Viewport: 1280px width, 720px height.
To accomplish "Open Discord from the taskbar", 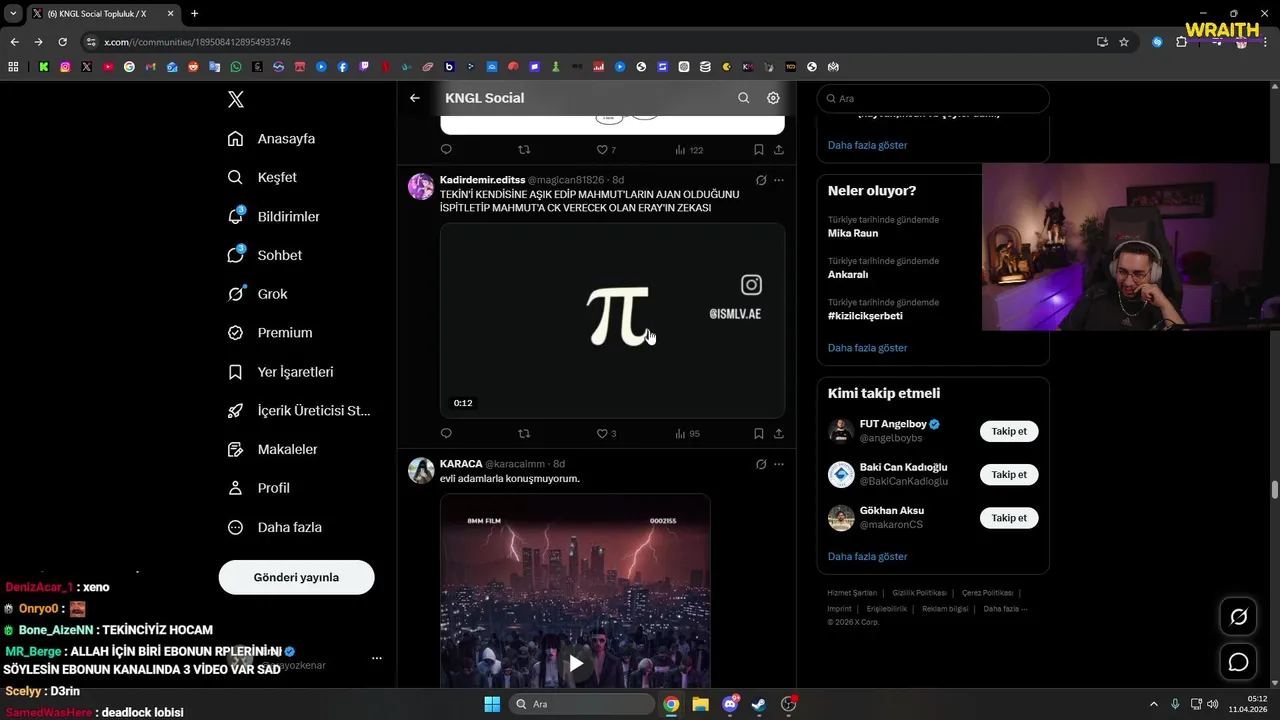I will [x=730, y=704].
